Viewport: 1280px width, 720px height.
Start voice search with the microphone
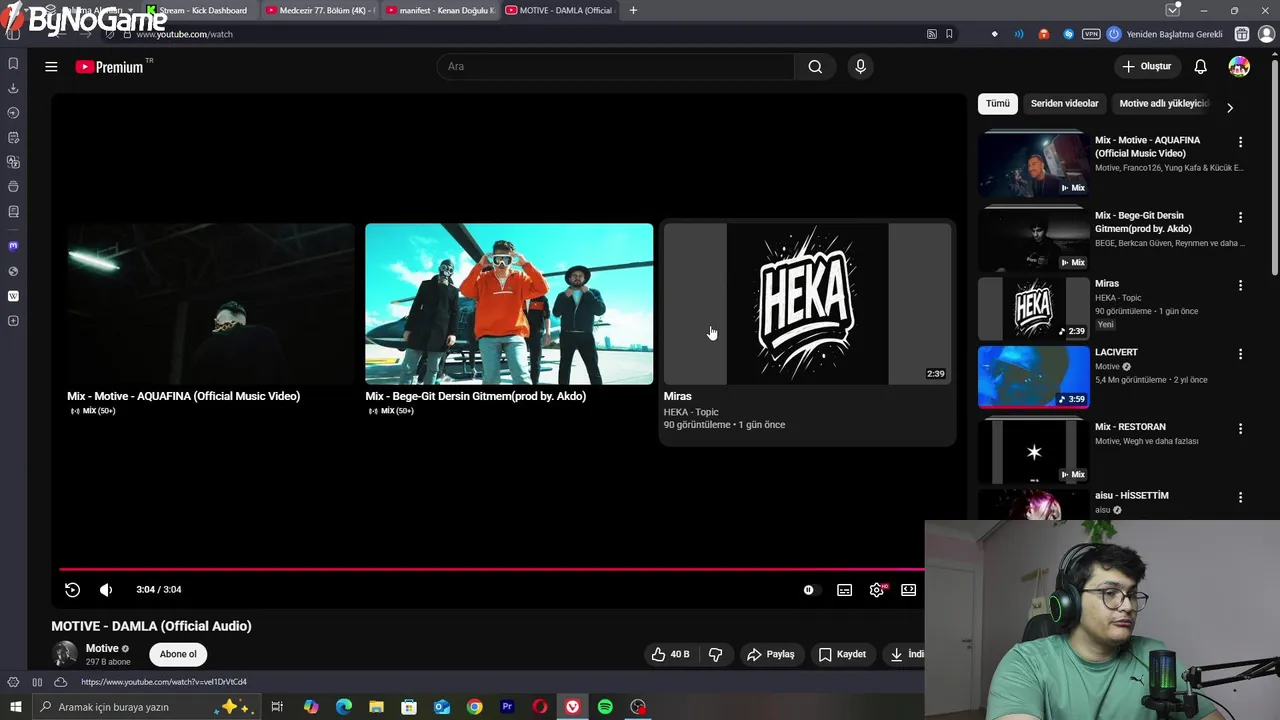point(860,67)
